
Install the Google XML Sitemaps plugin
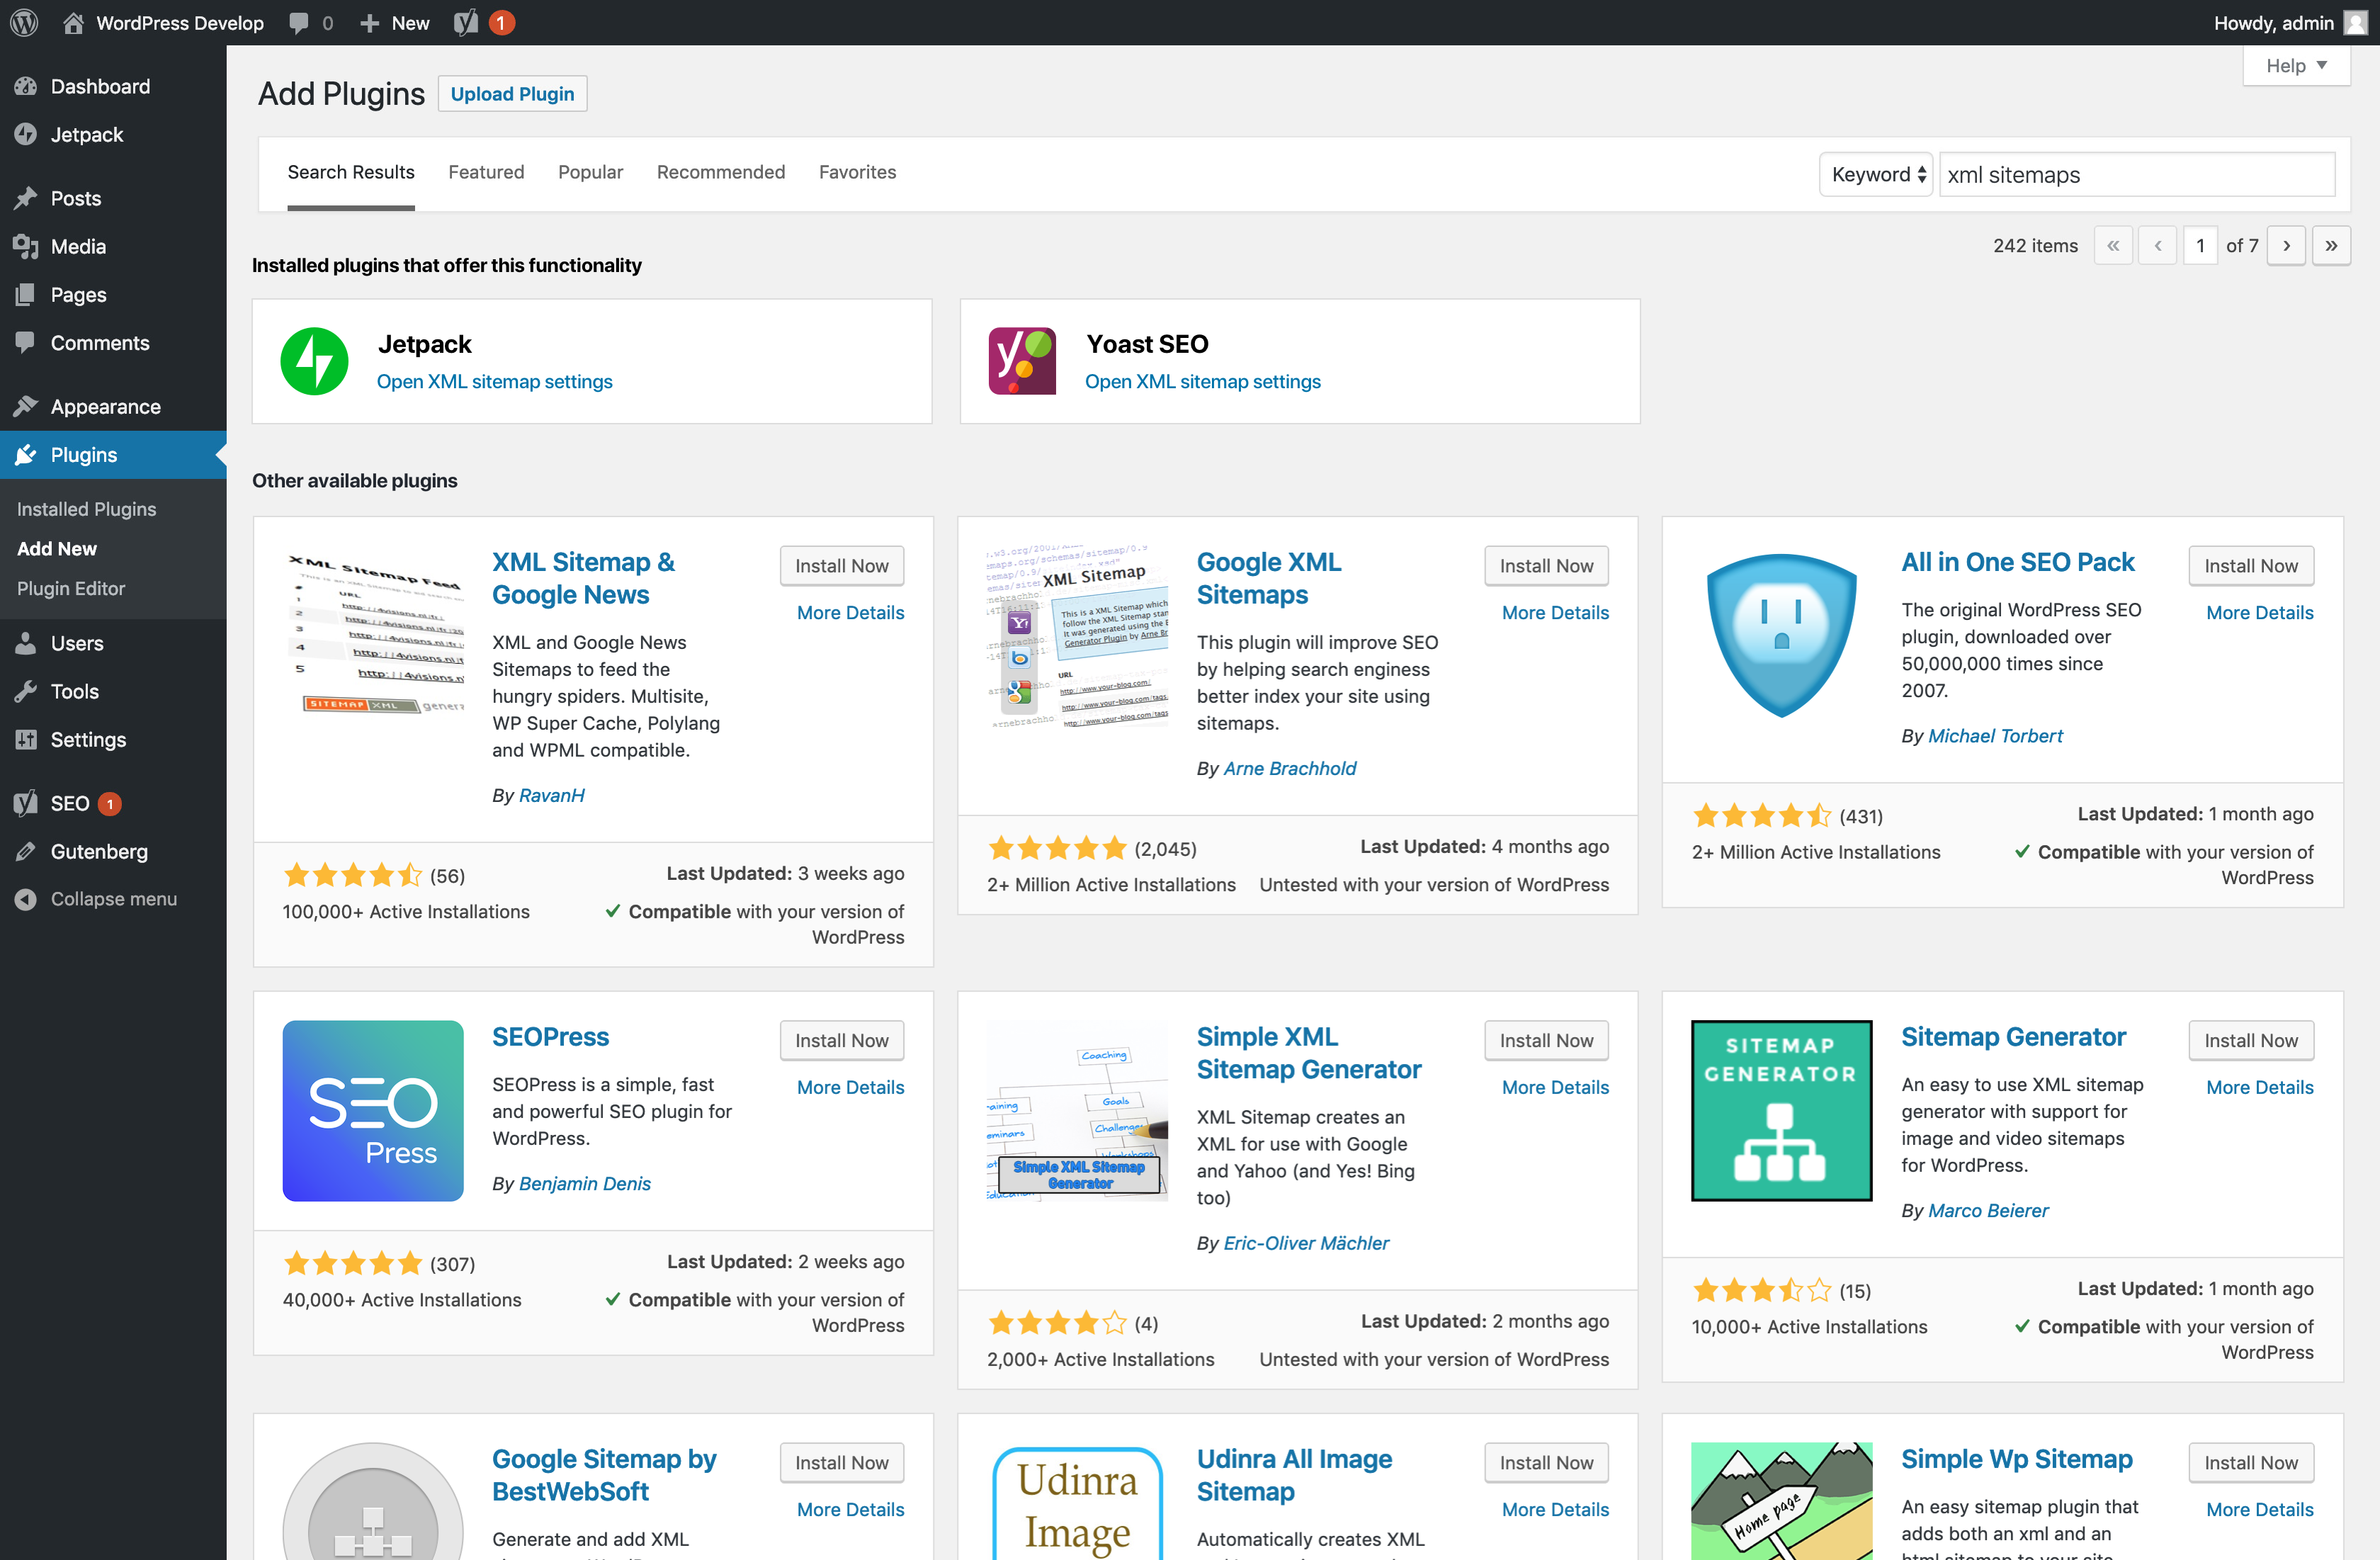tap(1545, 566)
